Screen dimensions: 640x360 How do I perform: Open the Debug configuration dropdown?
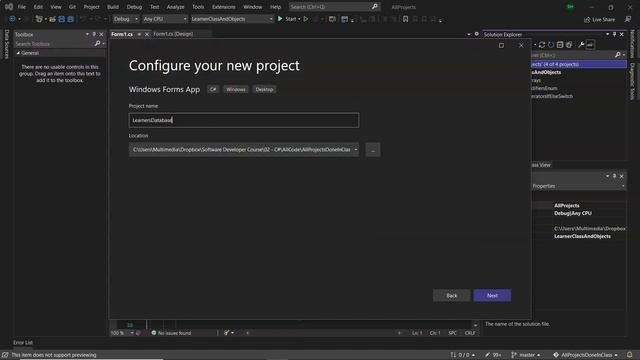(126, 19)
